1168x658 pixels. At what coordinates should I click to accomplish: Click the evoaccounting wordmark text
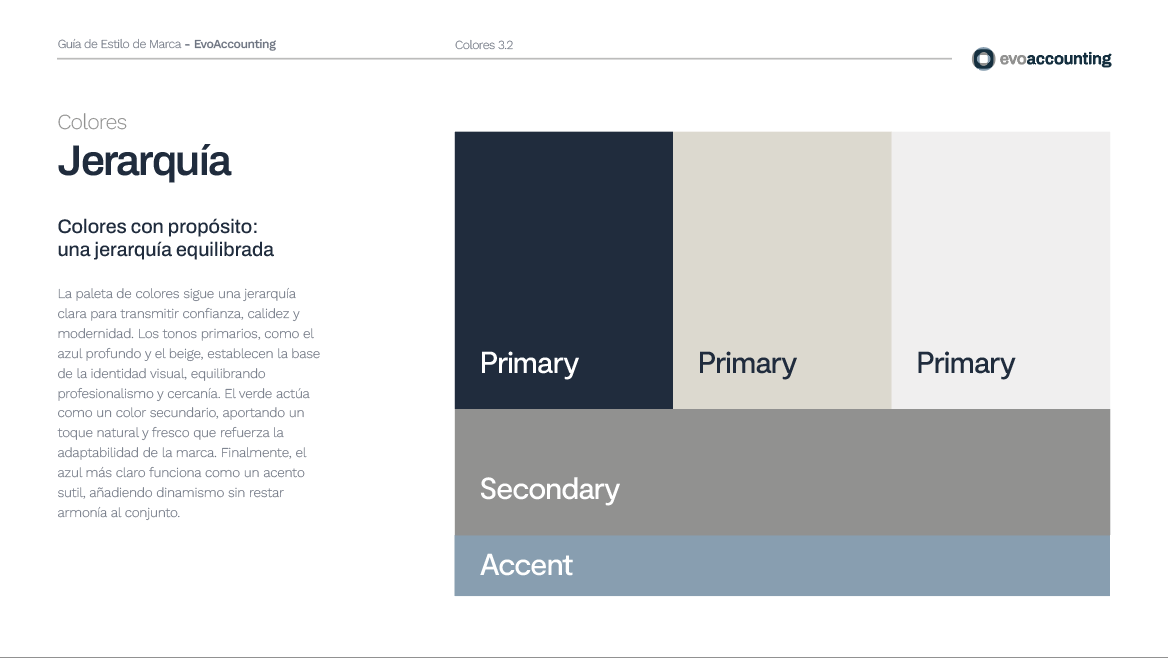(x=1055, y=59)
